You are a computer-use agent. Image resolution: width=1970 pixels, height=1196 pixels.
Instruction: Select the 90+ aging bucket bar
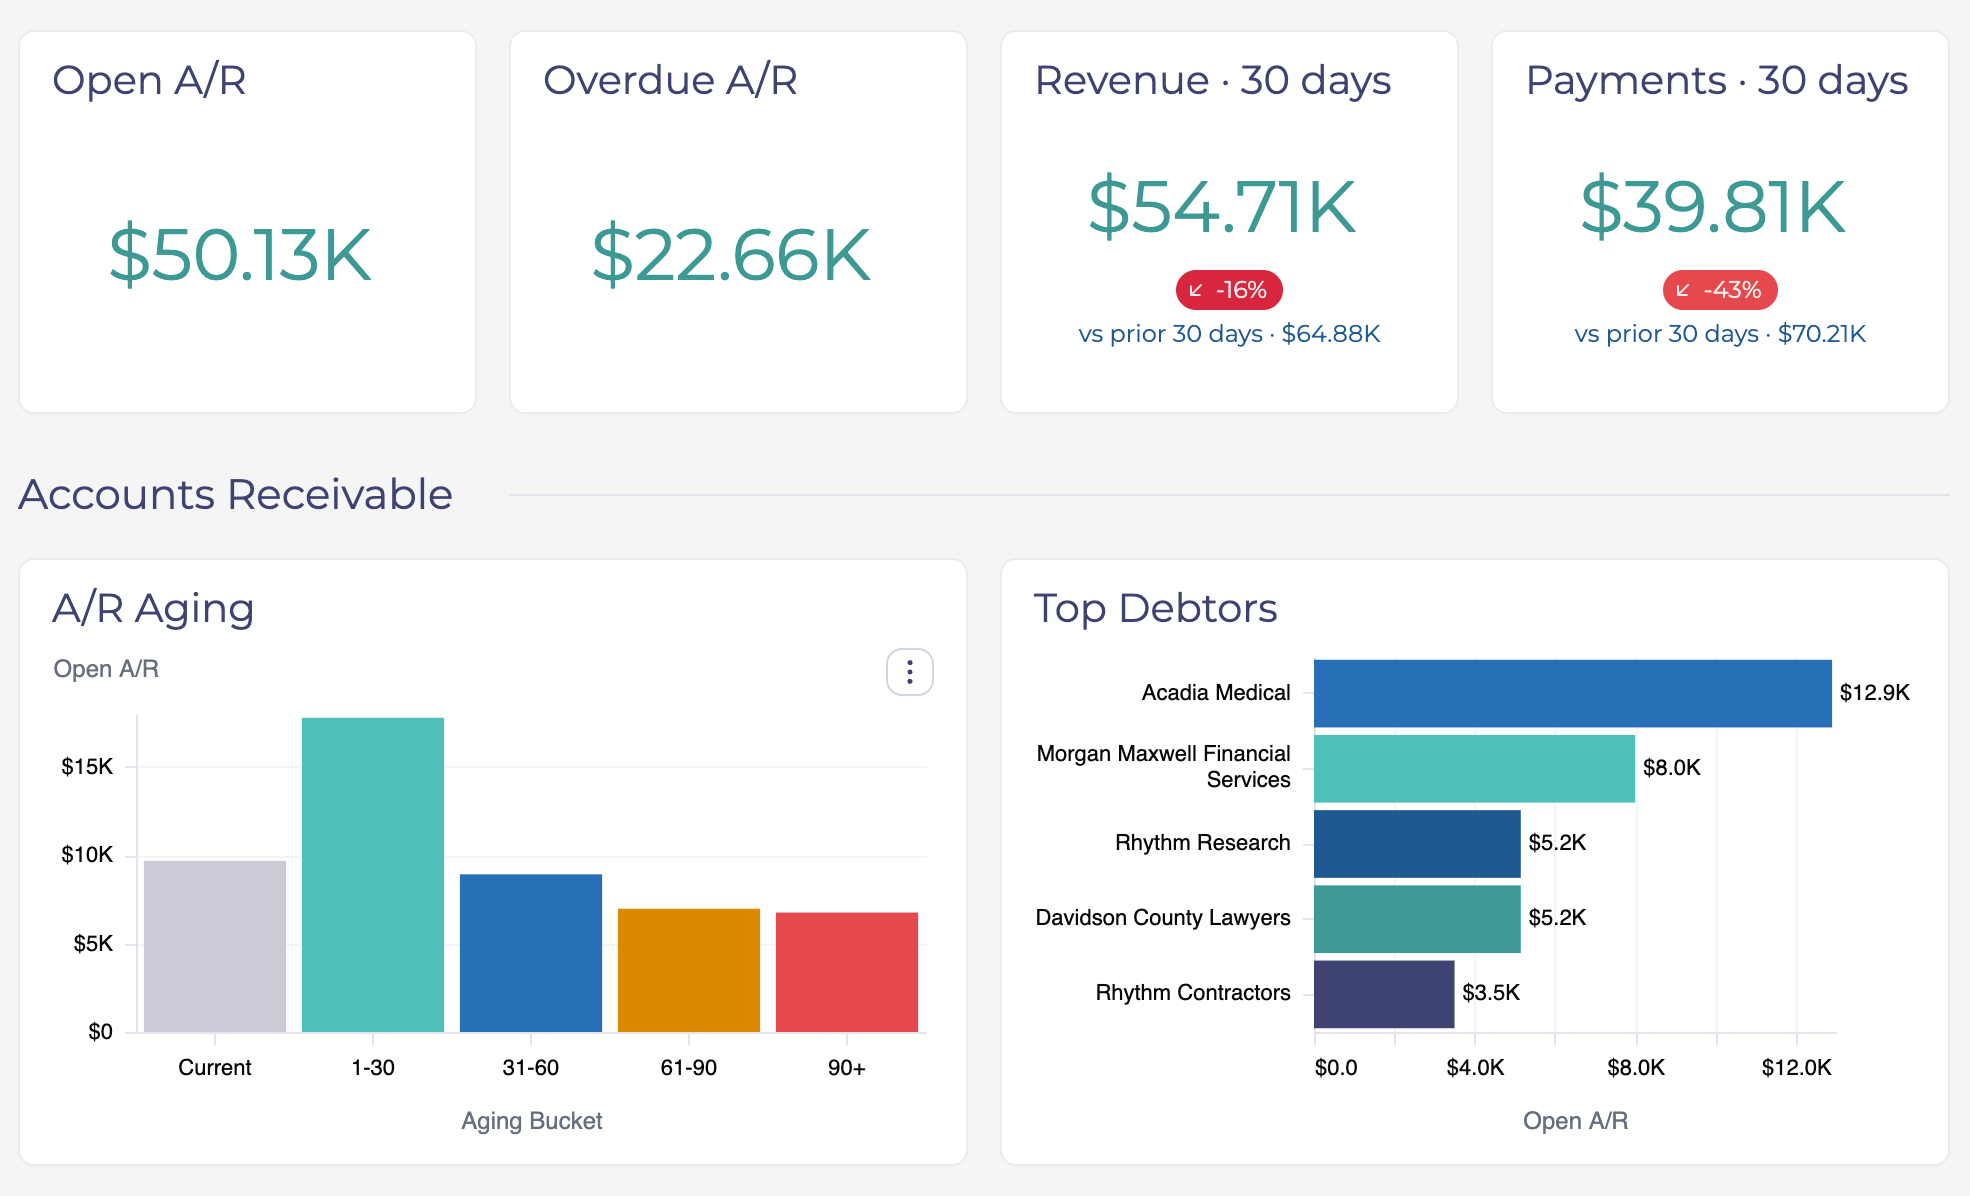pyautogui.click(x=847, y=972)
